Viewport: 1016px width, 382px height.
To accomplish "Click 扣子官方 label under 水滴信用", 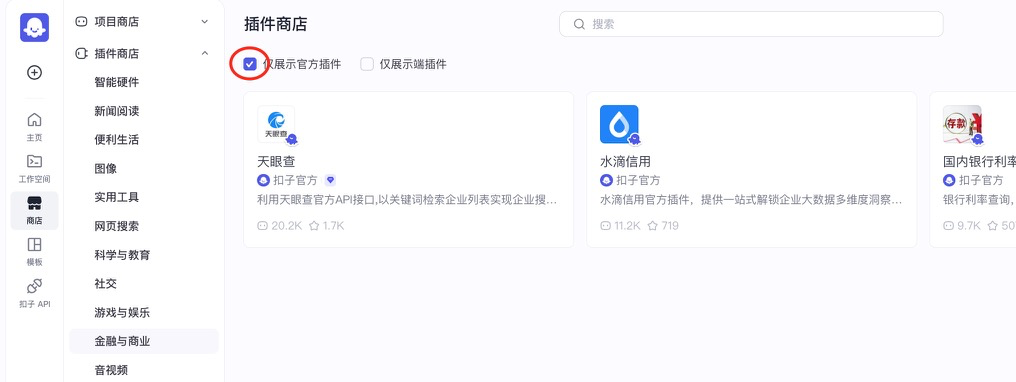I will pos(638,180).
